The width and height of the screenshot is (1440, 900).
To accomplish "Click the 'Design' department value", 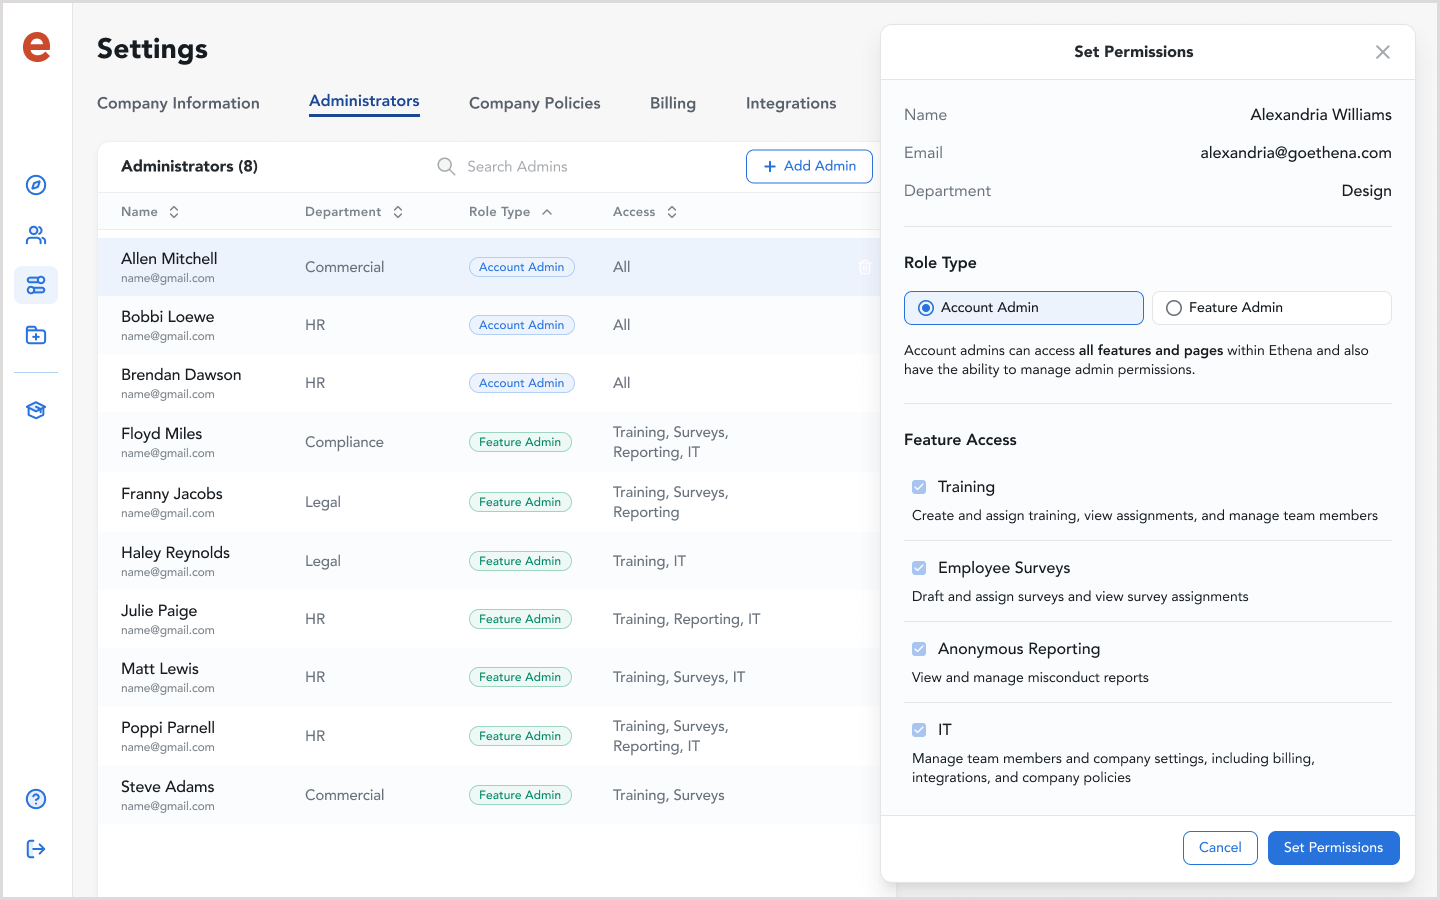I will coord(1366,191).
